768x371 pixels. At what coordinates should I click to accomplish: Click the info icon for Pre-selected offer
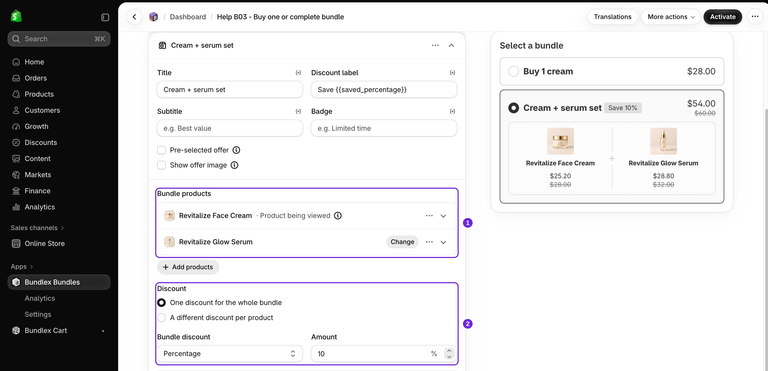(236, 150)
